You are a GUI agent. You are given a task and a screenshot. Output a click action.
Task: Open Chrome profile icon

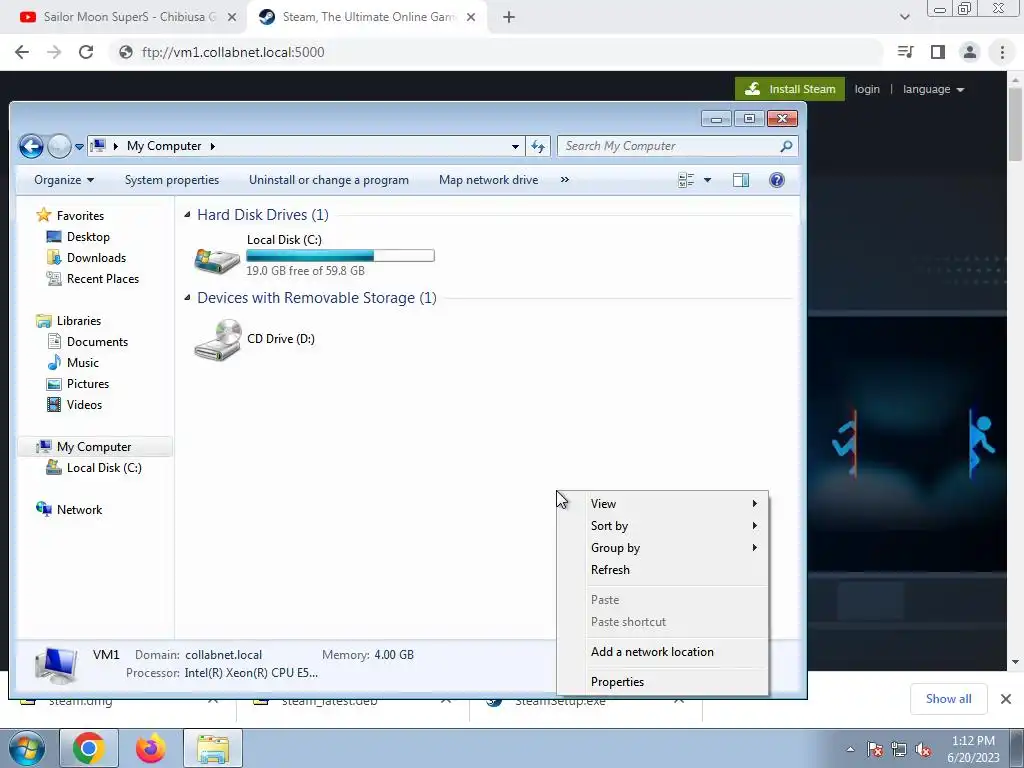click(x=970, y=52)
